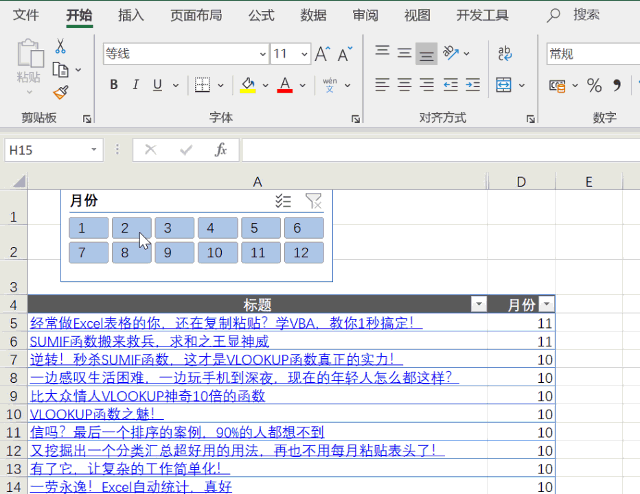The image size is (640, 494).
Task: Click the search magnifier icon
Action: [553, 16]
